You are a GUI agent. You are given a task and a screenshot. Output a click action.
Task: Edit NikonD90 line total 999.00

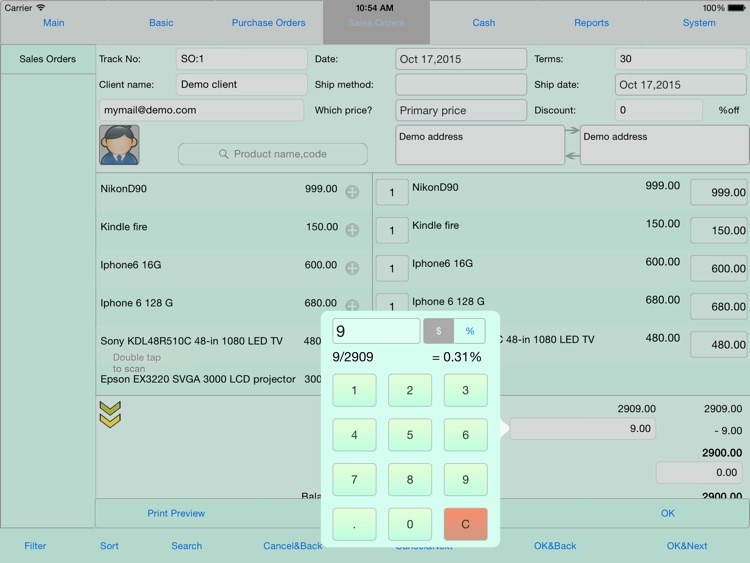tap(718, 192)
